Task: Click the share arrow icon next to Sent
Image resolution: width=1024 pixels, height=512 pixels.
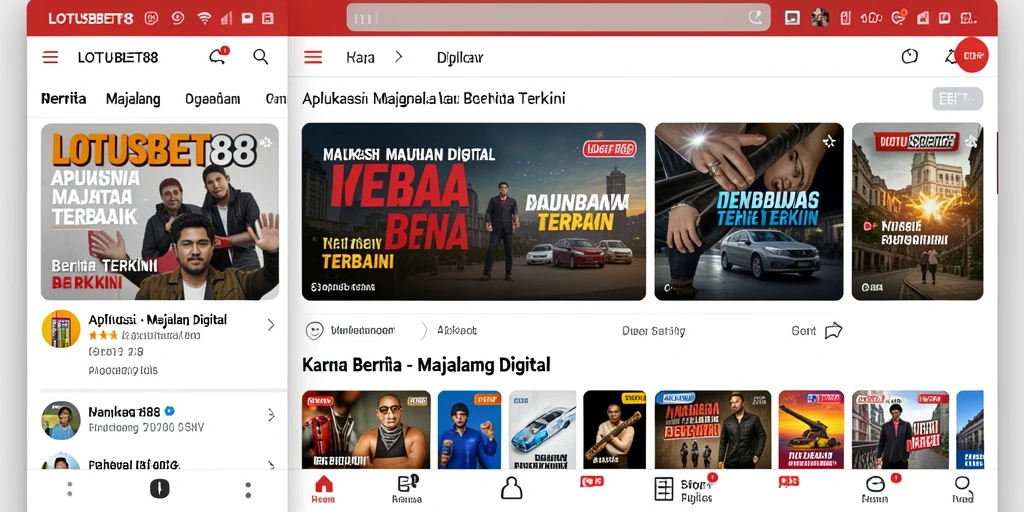Action: (833, 331)
